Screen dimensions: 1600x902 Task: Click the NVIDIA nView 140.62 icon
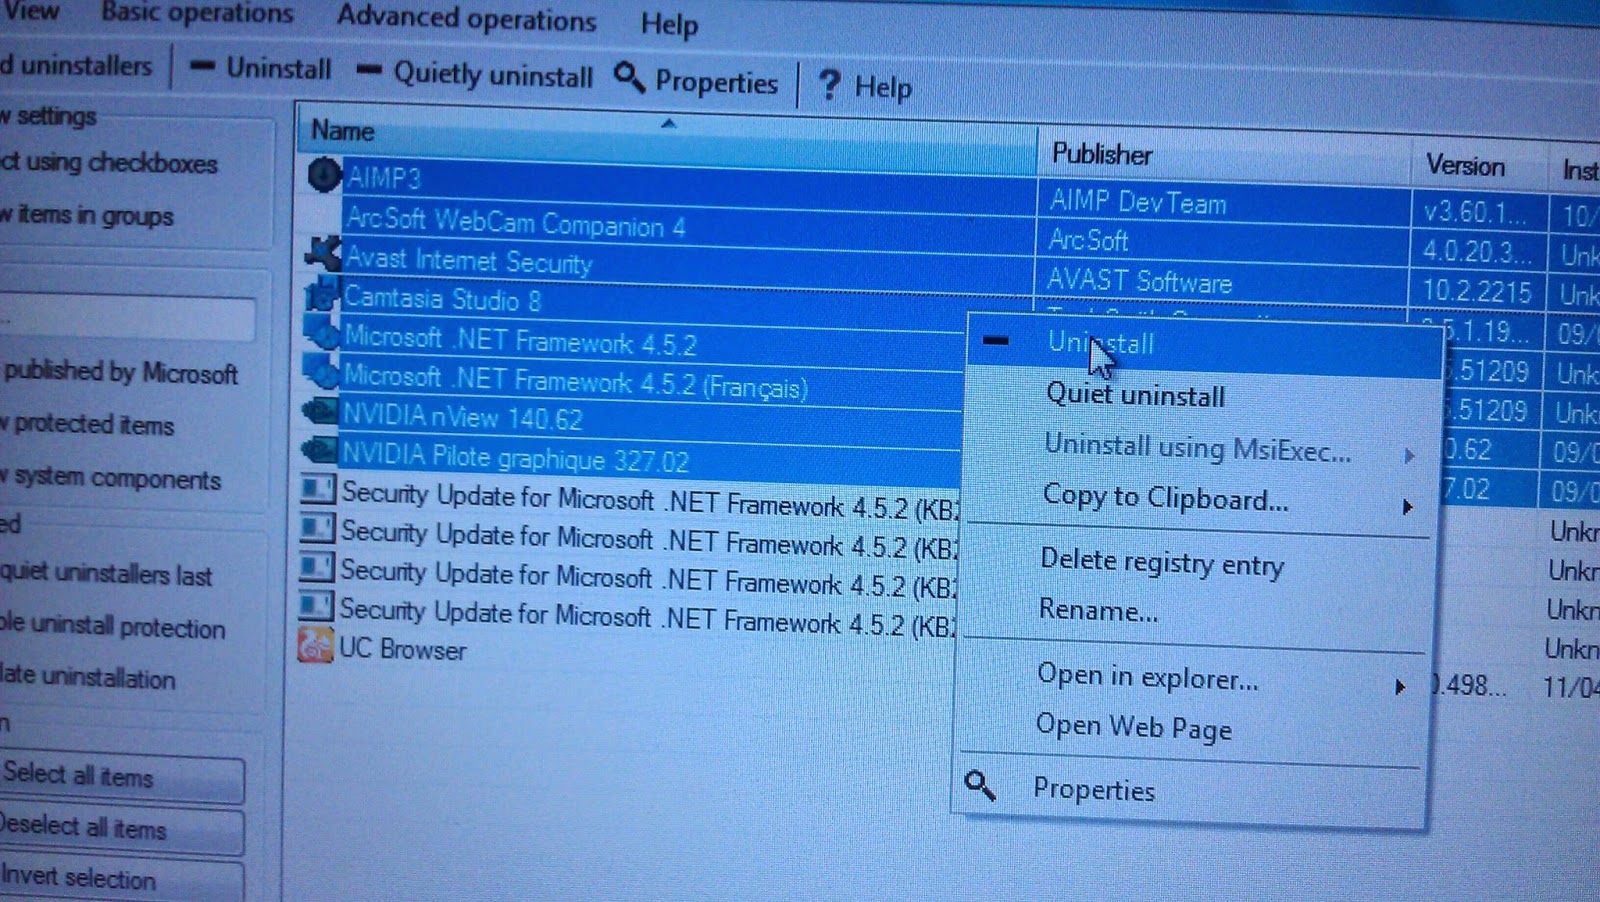coord(318,410)
